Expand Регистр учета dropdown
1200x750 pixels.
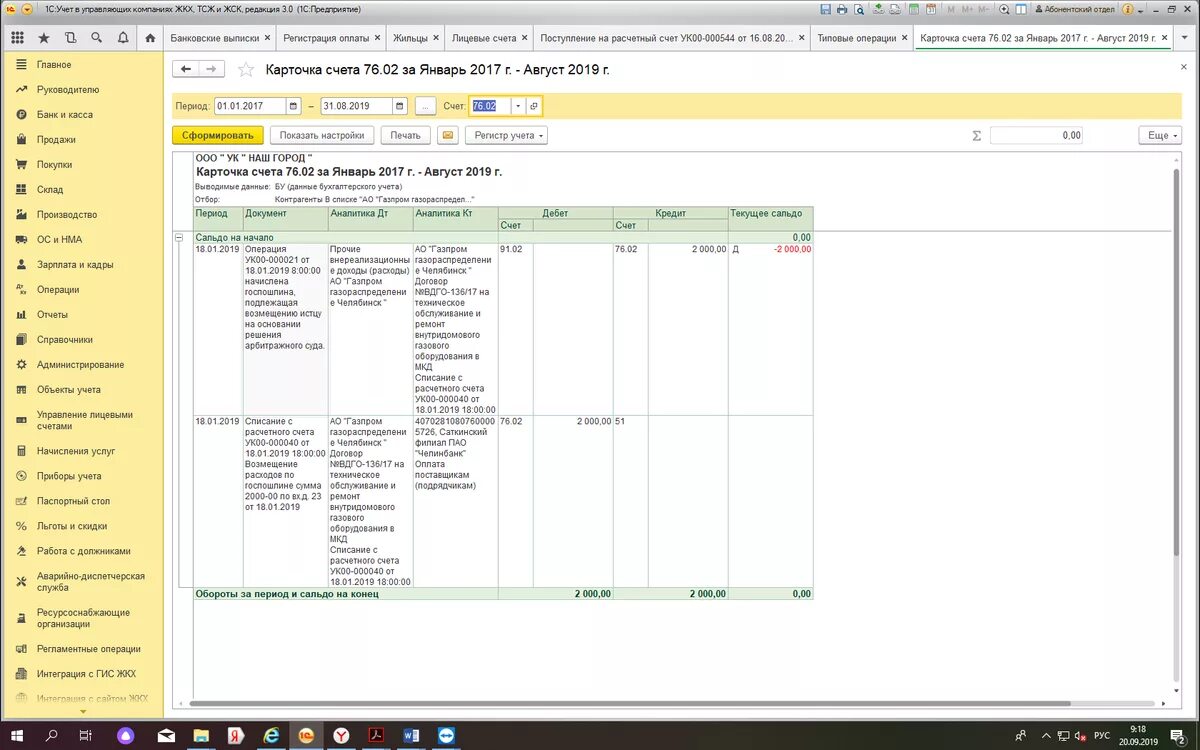click(506, 135)
